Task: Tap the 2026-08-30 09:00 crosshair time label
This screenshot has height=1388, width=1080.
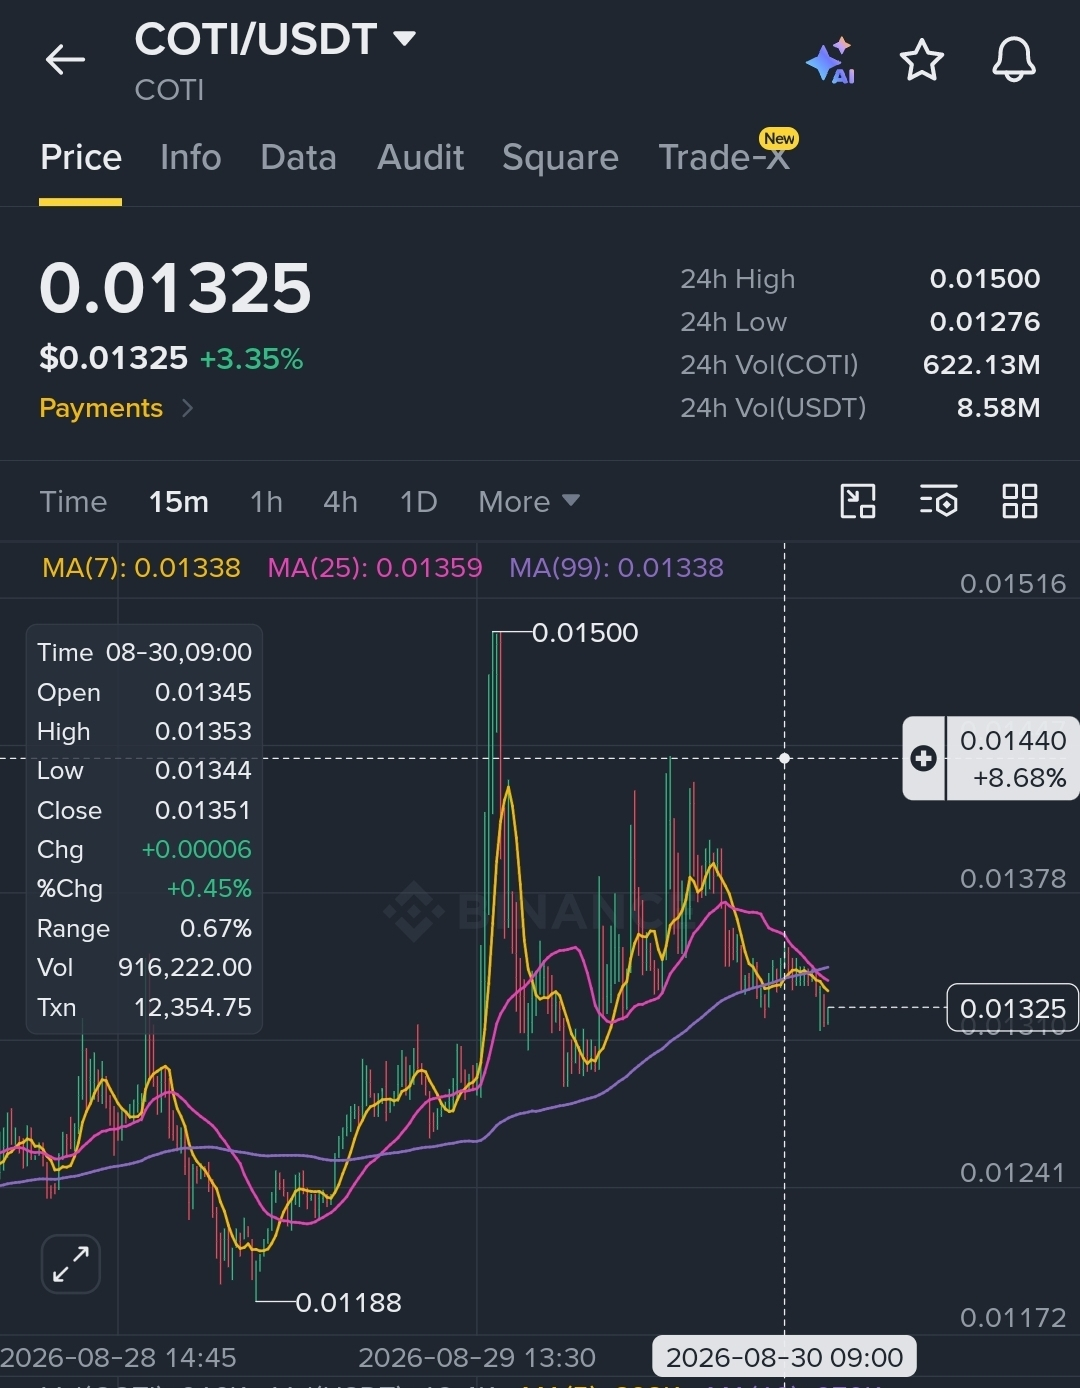Action: pyautogui.click(x=784, y=1357)
